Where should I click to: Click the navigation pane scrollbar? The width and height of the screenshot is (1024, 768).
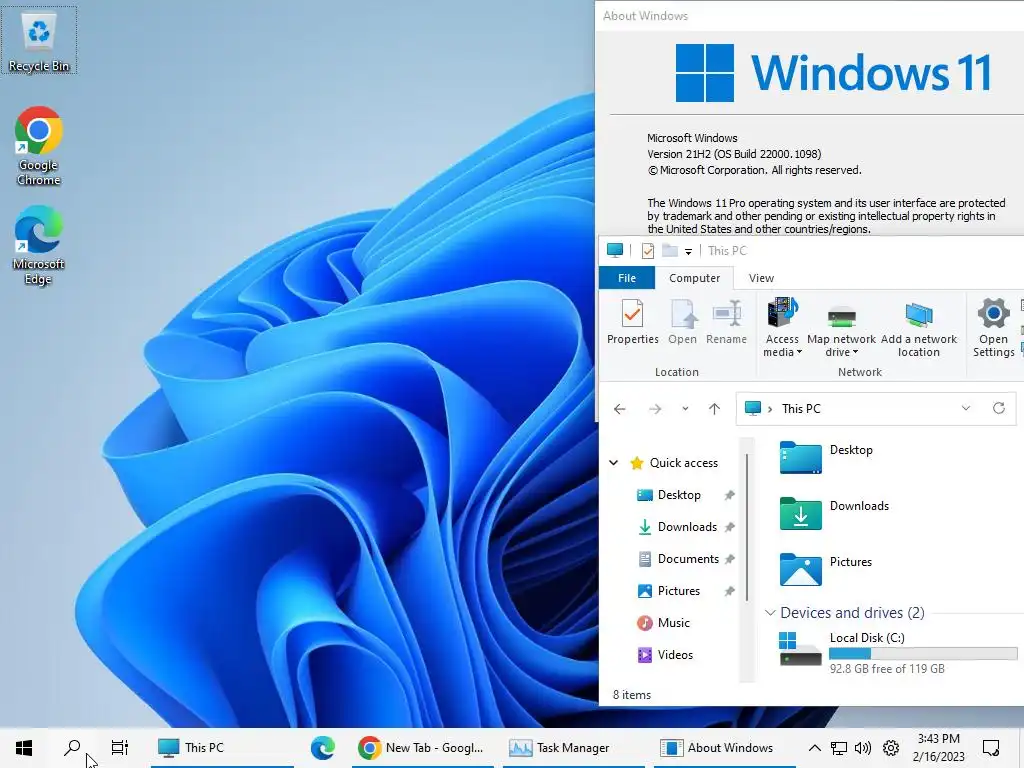(x=746, y=529)
